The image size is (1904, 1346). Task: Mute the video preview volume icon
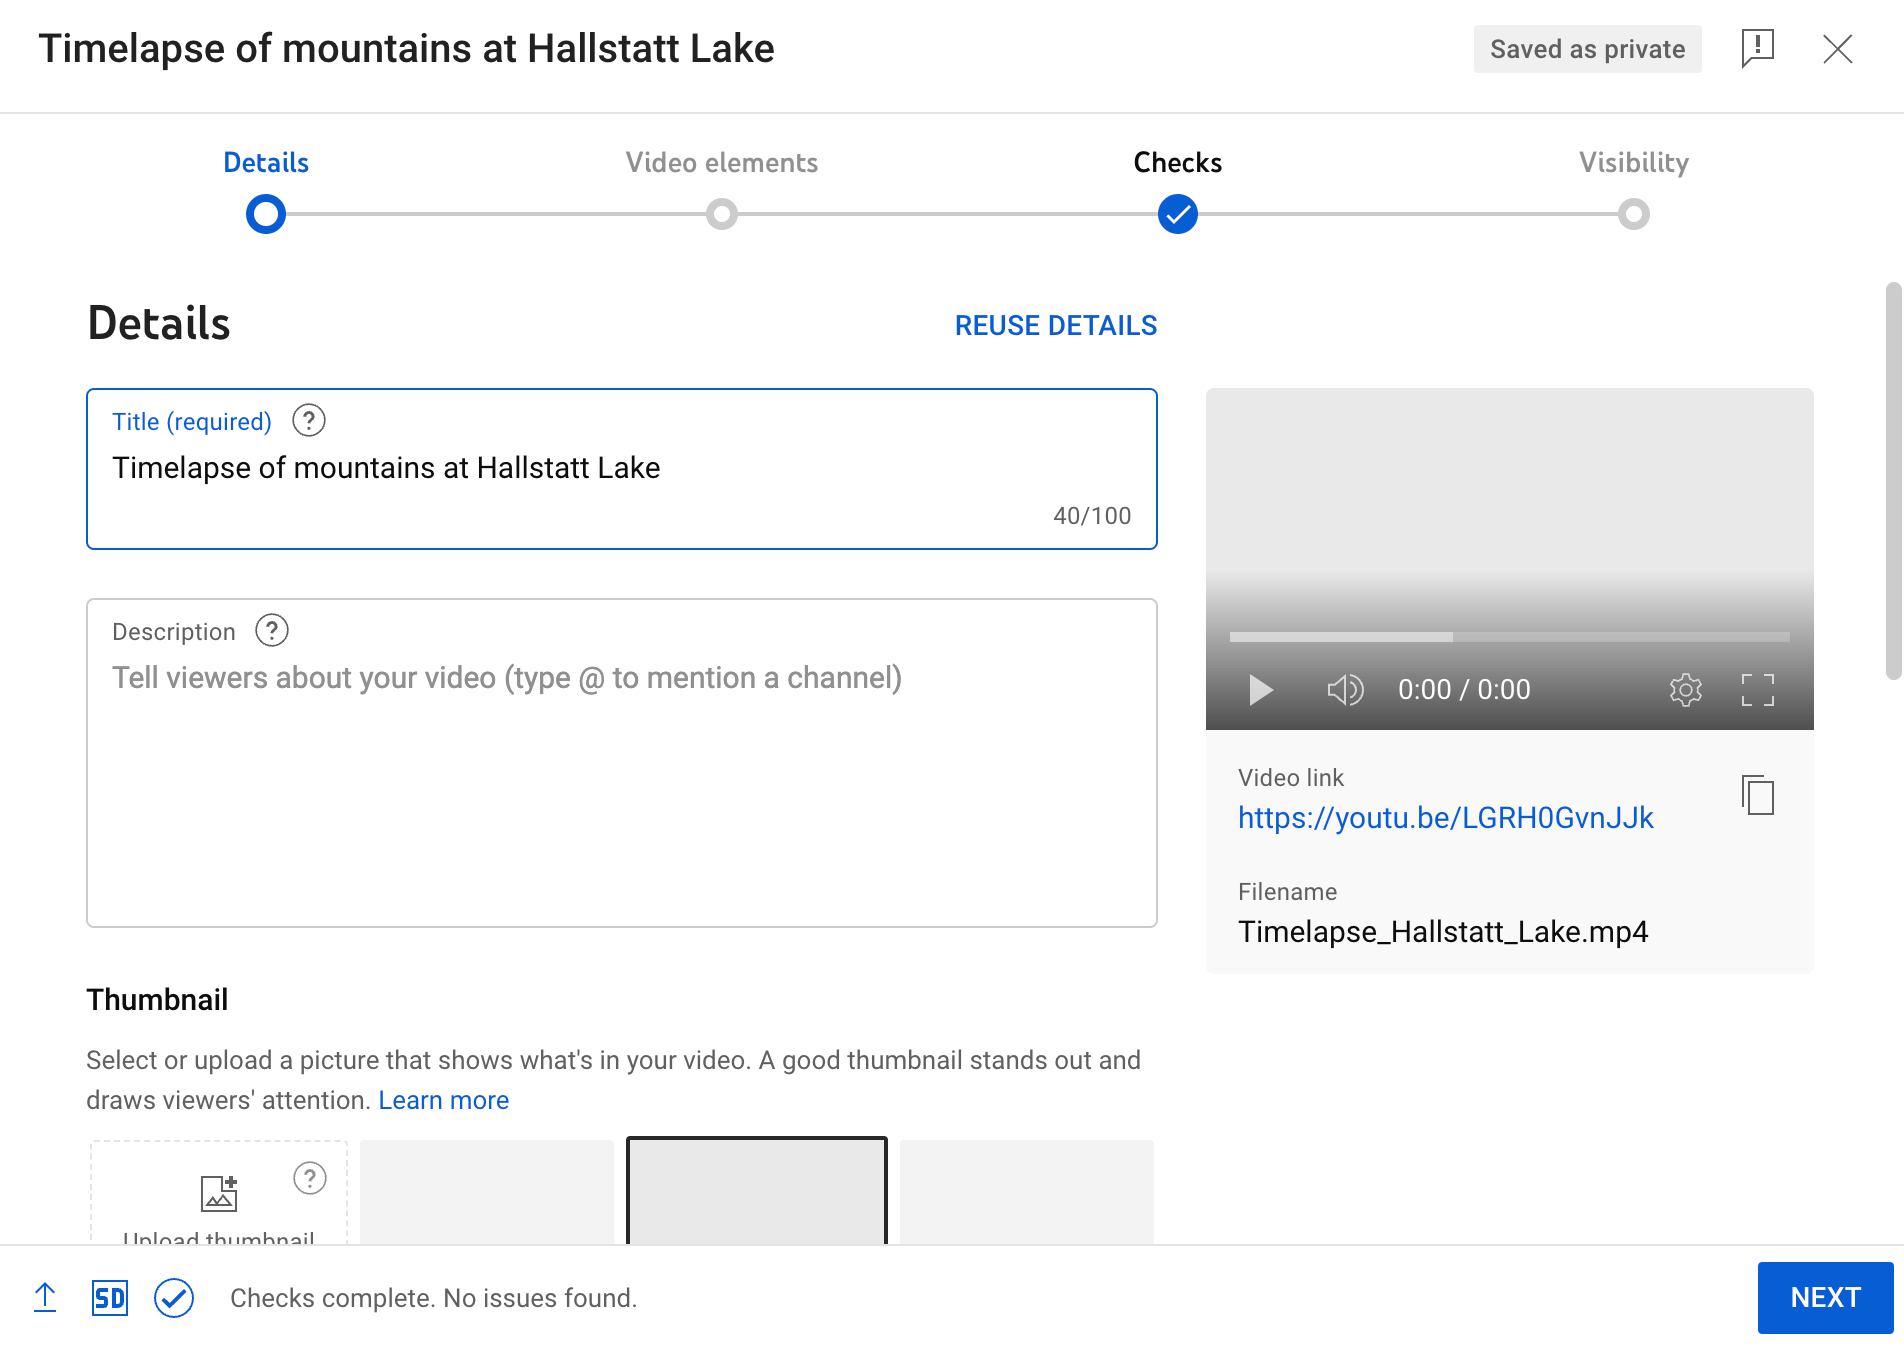click(x=1345, y=690)
